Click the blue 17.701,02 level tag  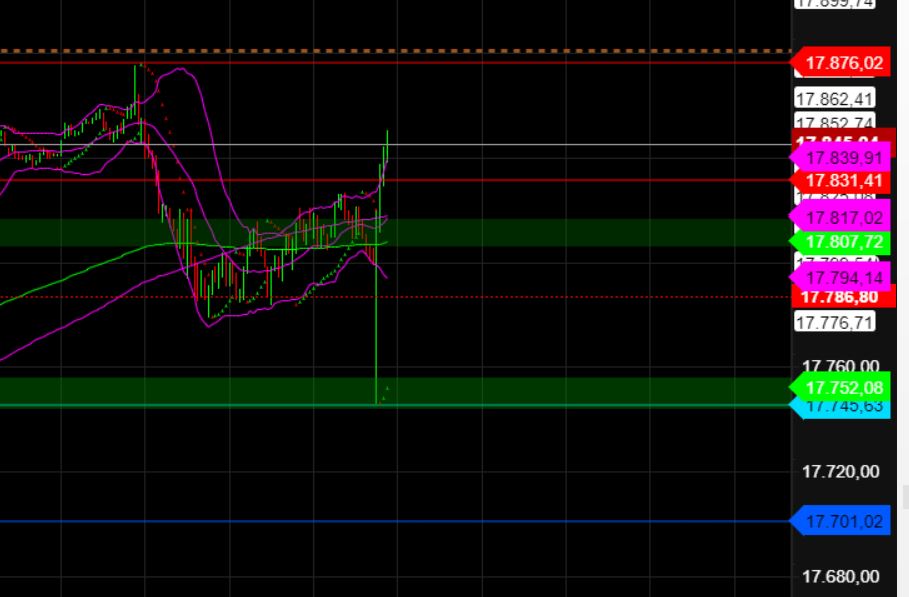843,521
